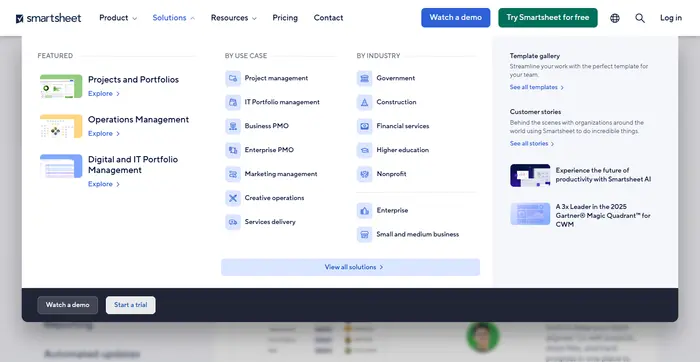Click the Operations Management heading
Screen dimensions: 700x362
138,120
